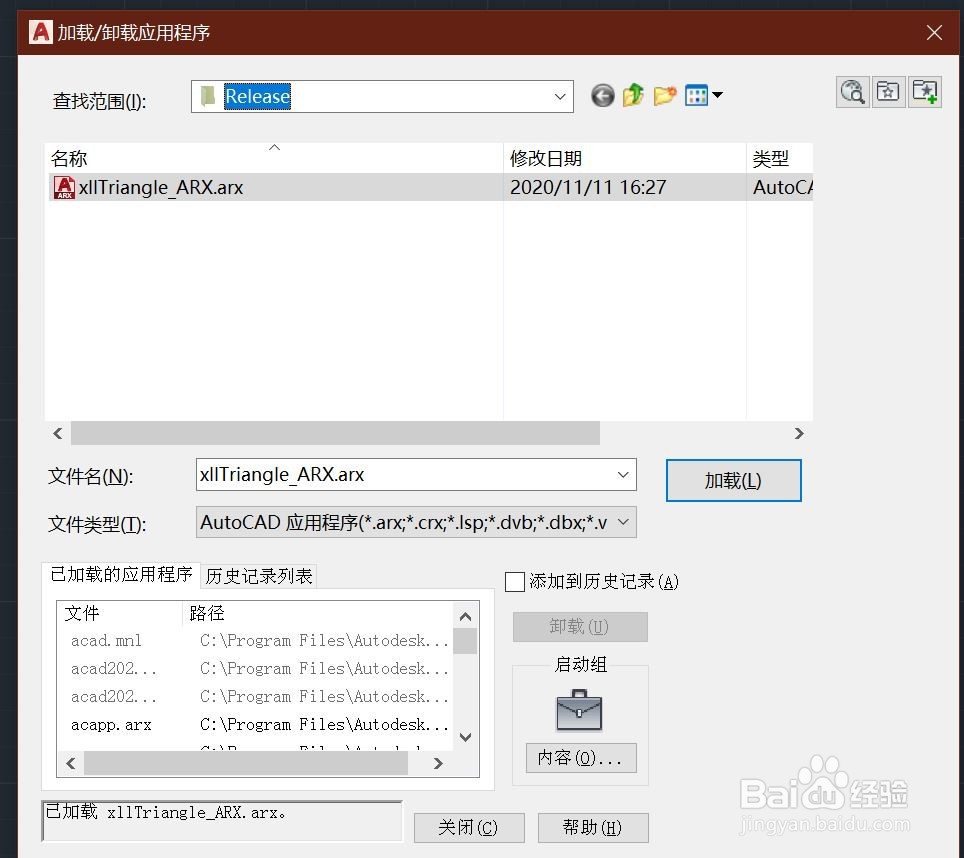Click the Startup Suite briefcase icon

[x=579, y=710]
